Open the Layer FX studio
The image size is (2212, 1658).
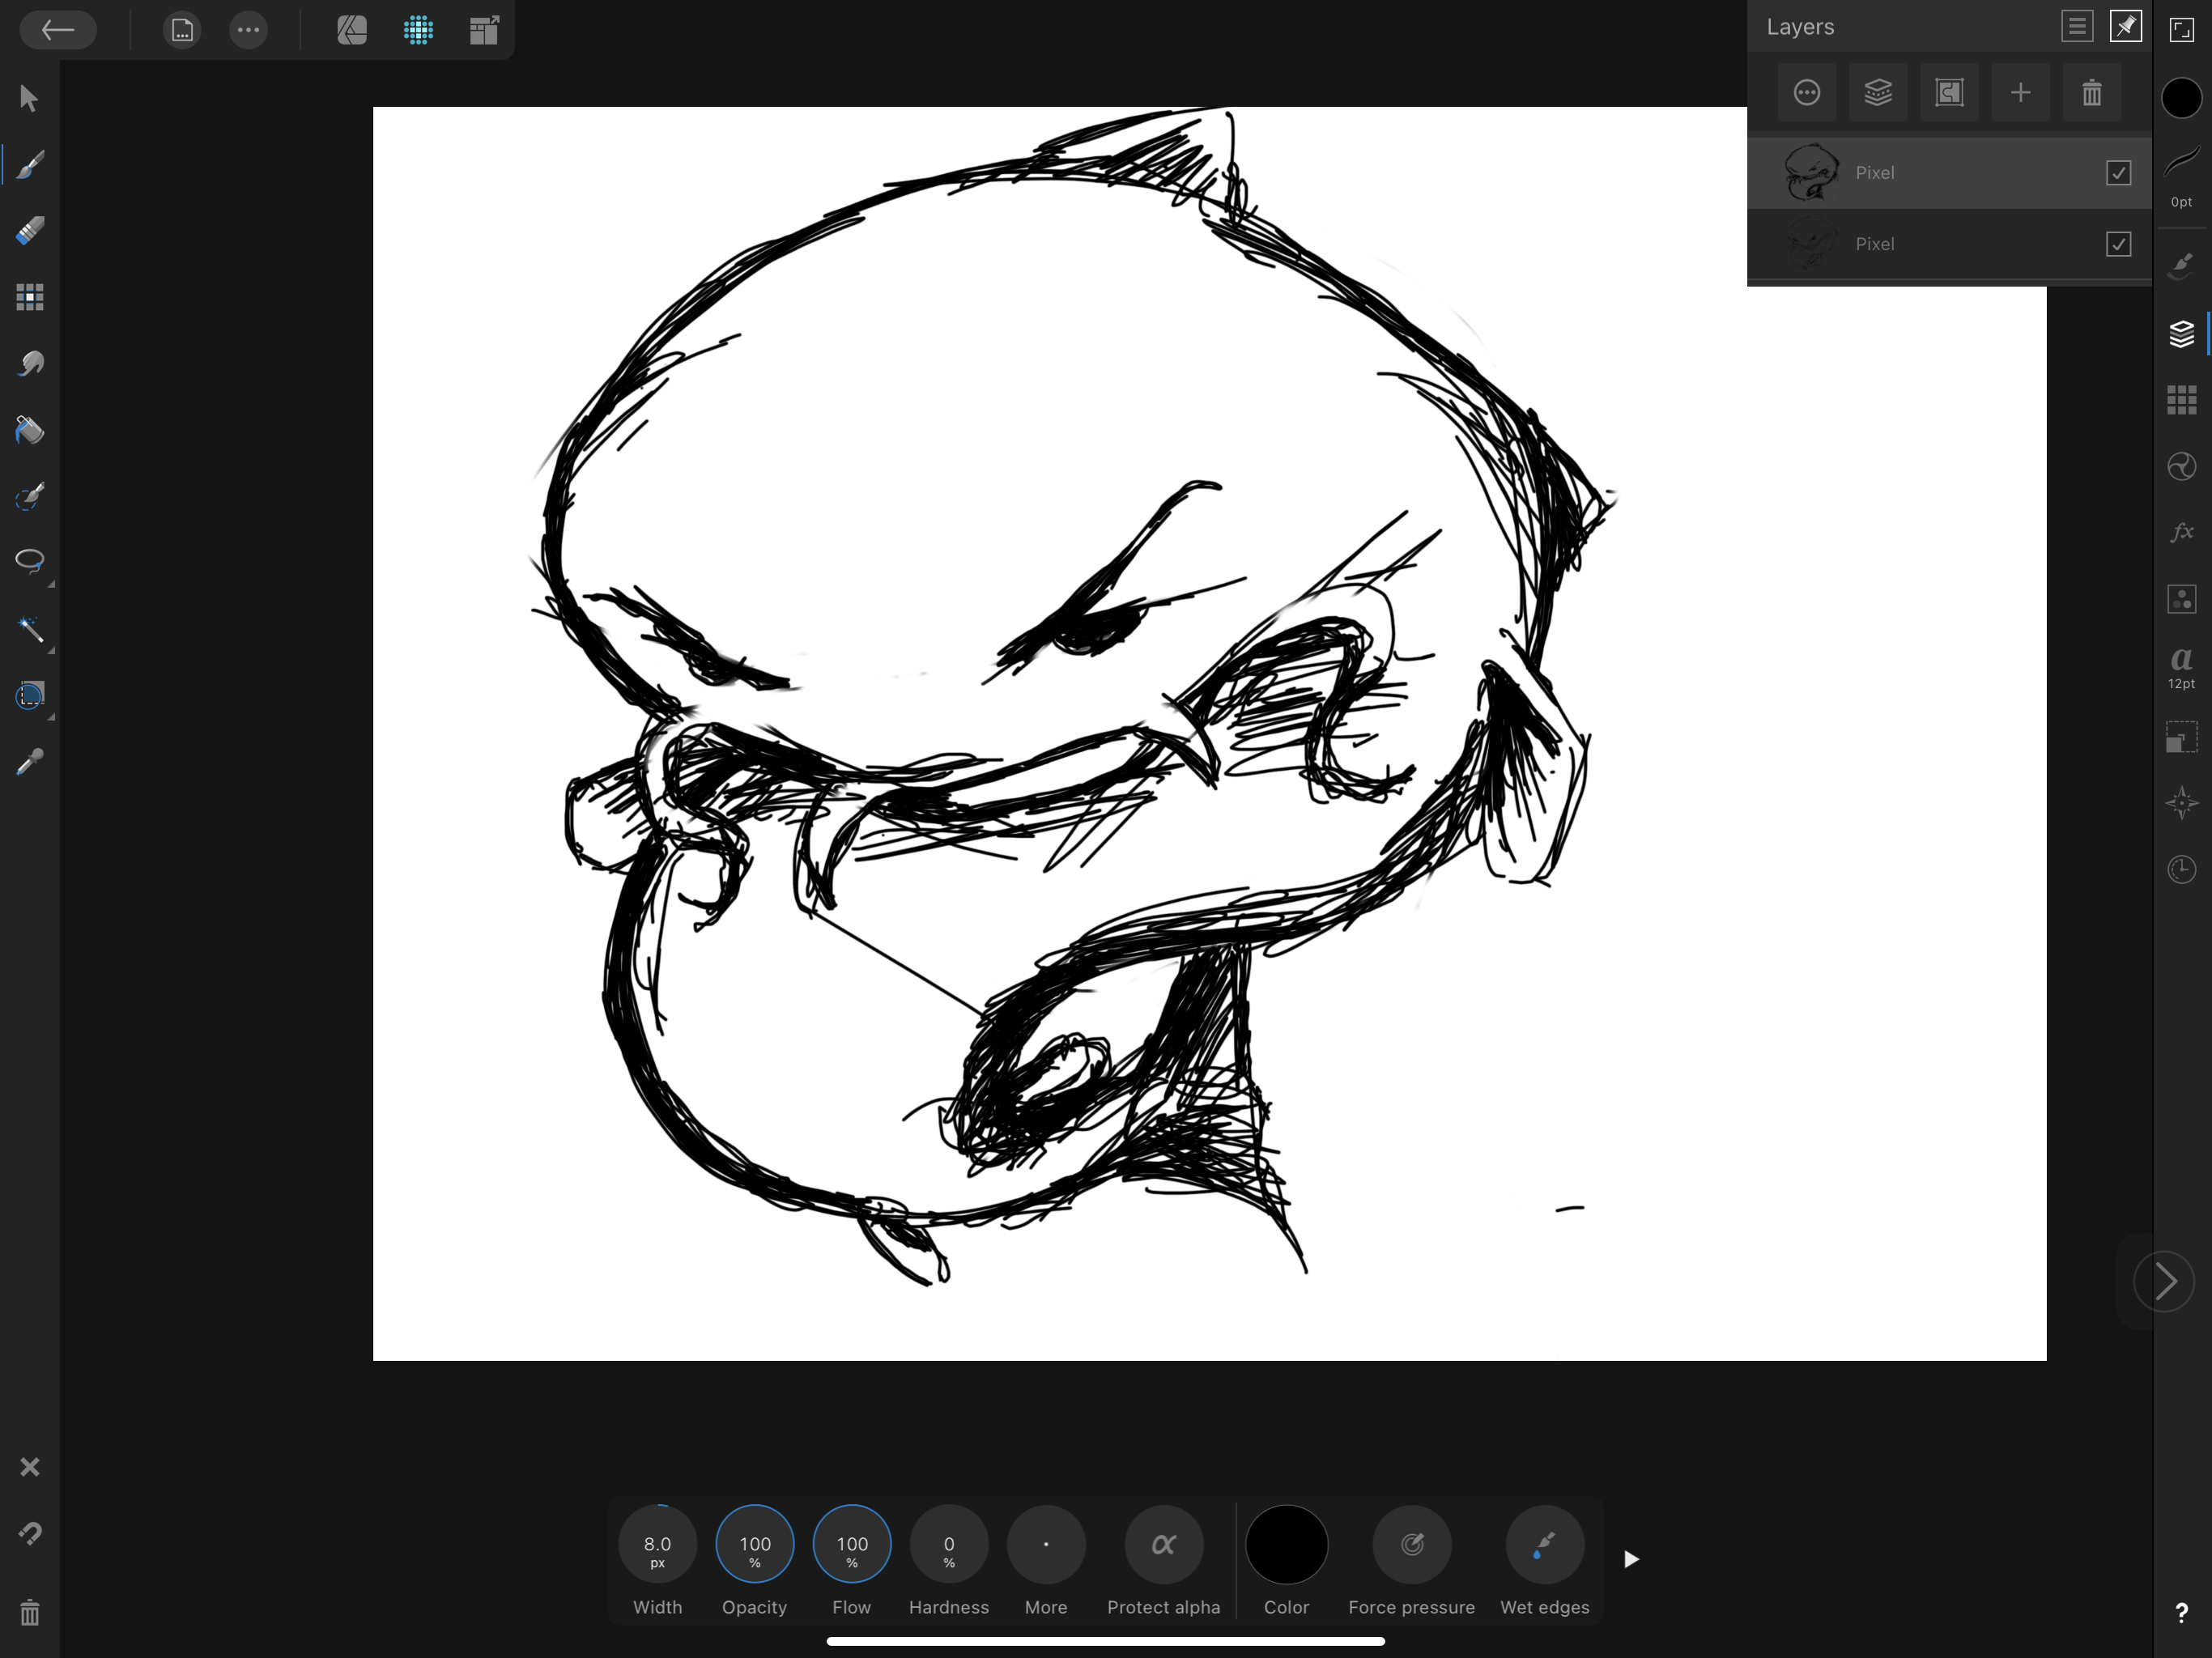[2181, 532]
